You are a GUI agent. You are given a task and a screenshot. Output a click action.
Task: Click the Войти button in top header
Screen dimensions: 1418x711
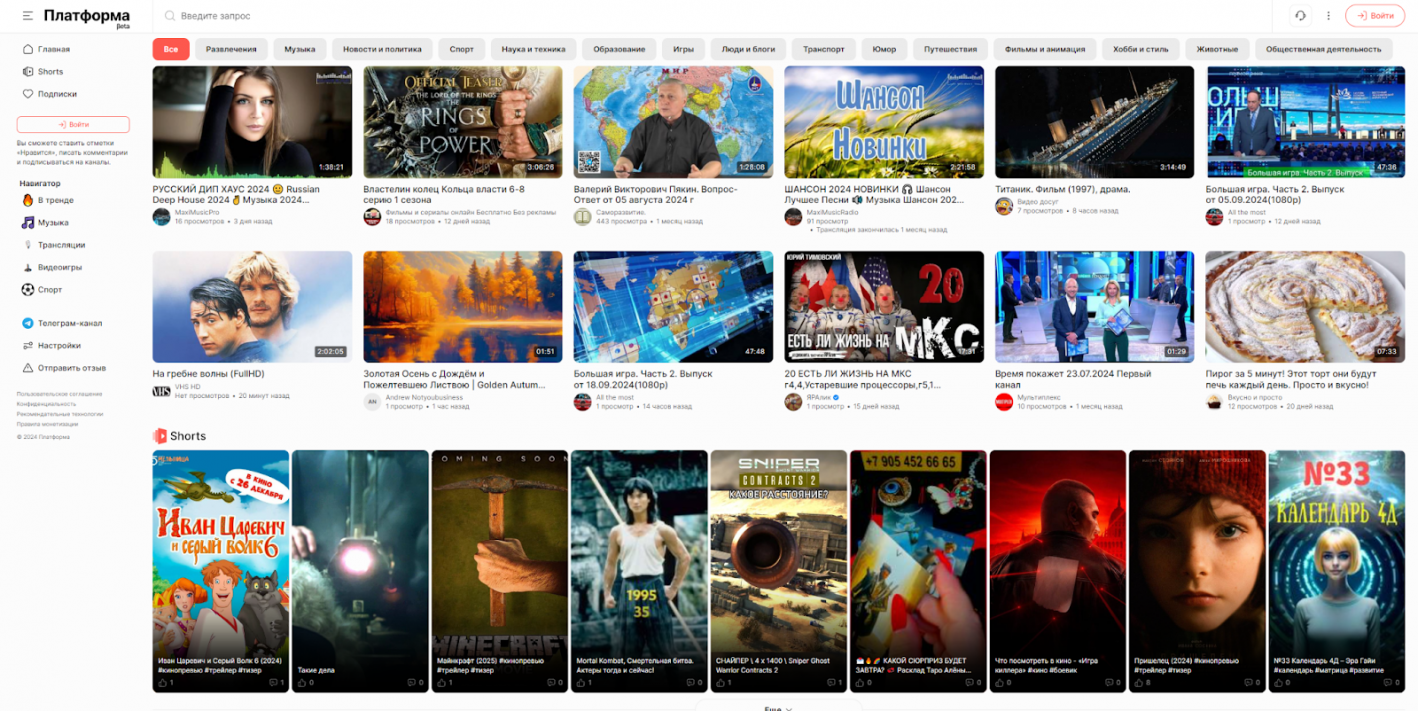(x=1375, y=16)
